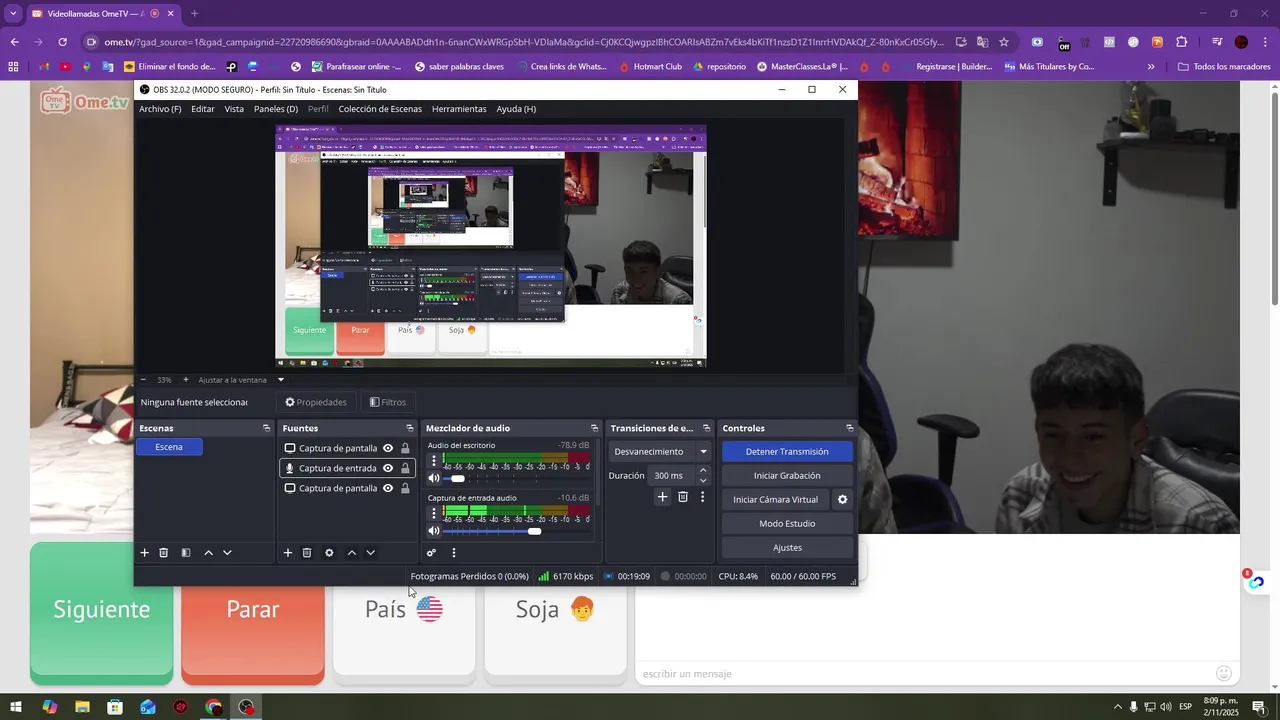
Task: Click the Filtros button under the preview
Action: tap(388, 402)
